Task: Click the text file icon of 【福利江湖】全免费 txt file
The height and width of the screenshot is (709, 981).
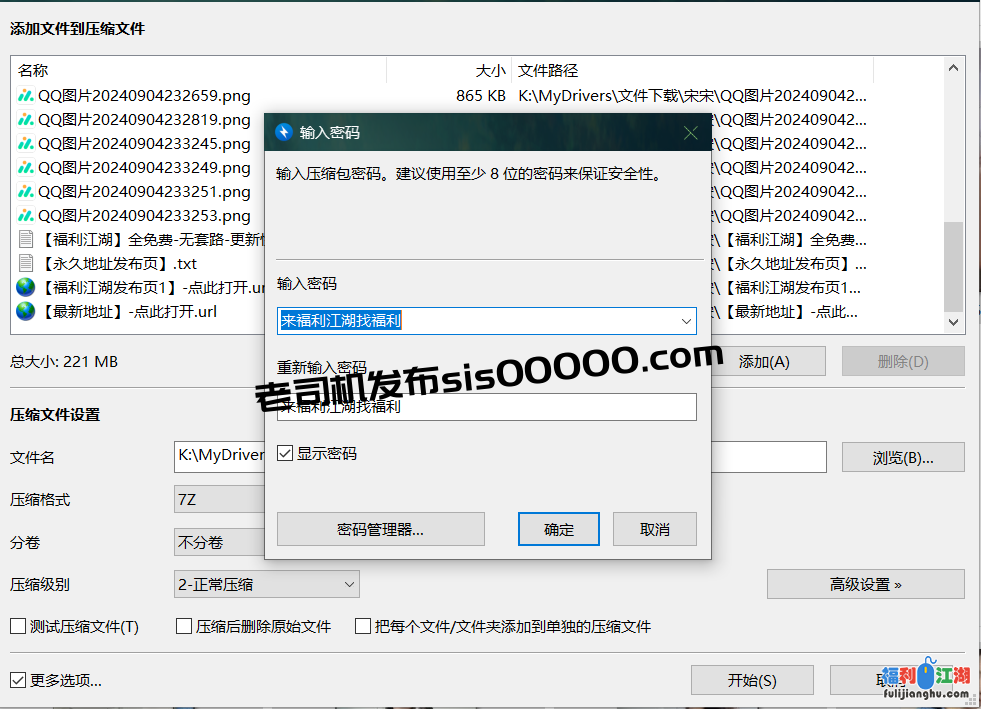Action: pos(23,239)
